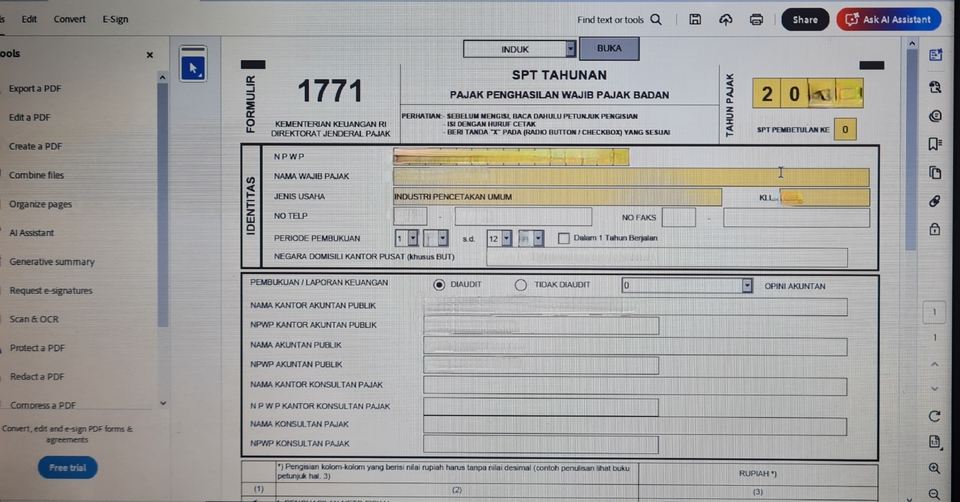This screenshot has height=502, width=960.
Task: Choose Redact a PDF tool
Action: (37, 376)
